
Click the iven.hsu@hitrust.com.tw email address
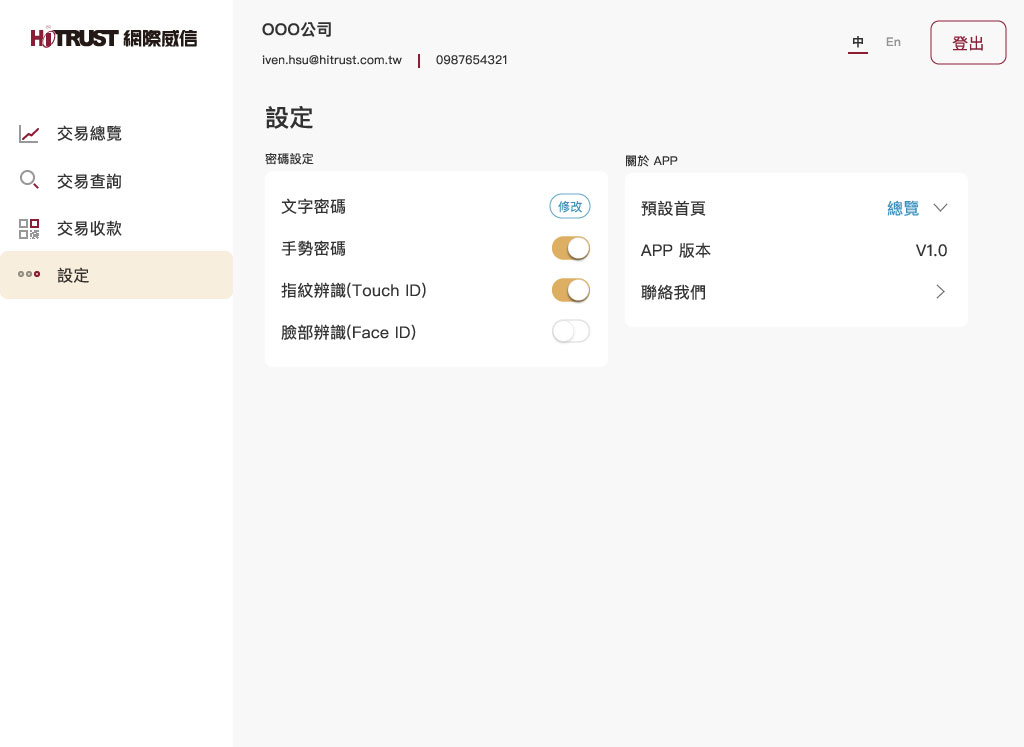click(x=332, y=60)
